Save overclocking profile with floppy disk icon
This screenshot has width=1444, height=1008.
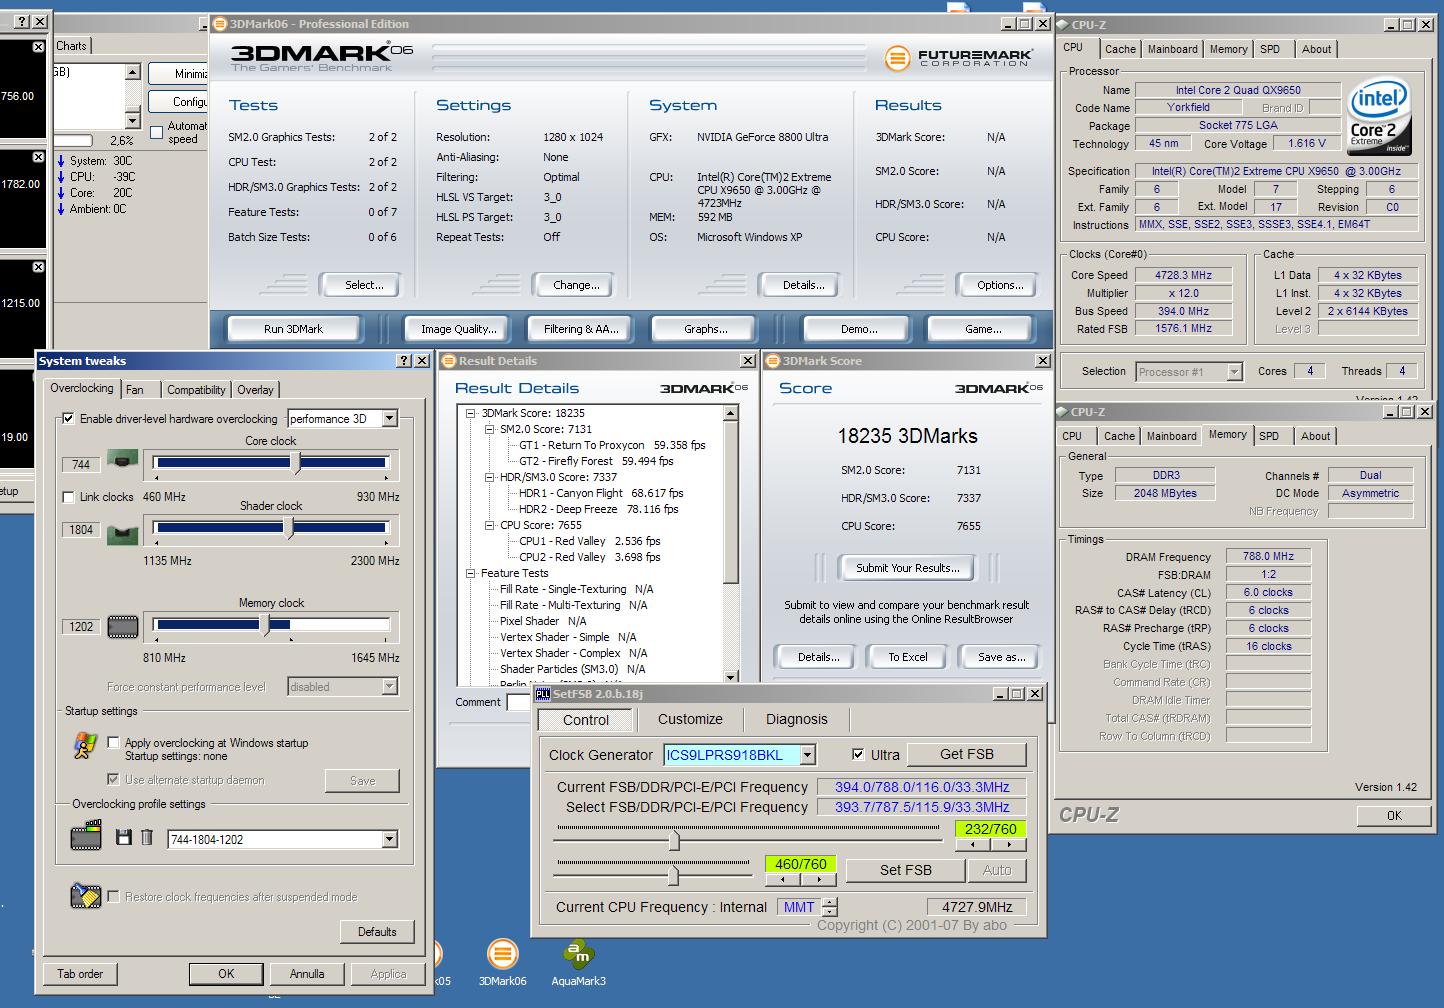tap(124, 838)
